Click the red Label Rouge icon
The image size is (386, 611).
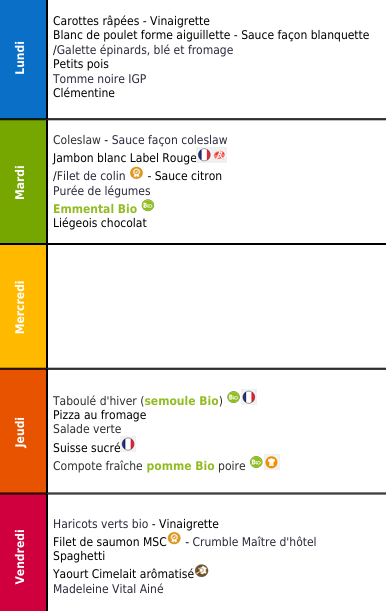[x=220, y=155]
